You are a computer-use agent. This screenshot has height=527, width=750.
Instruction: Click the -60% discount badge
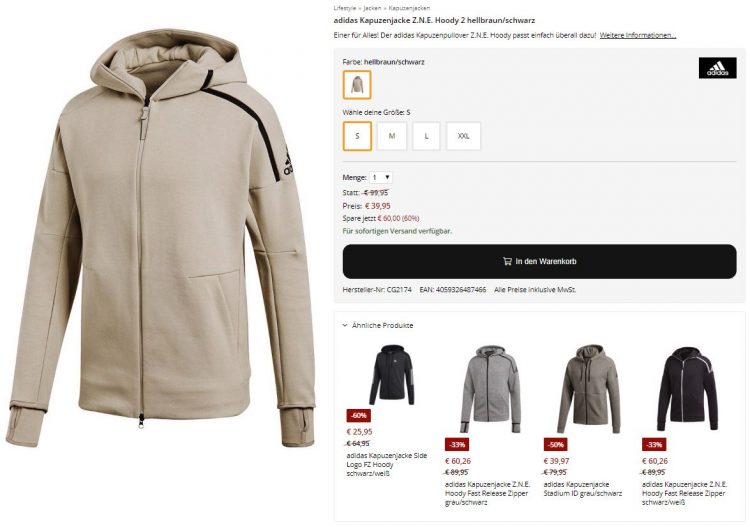click(x=359, y=416)
